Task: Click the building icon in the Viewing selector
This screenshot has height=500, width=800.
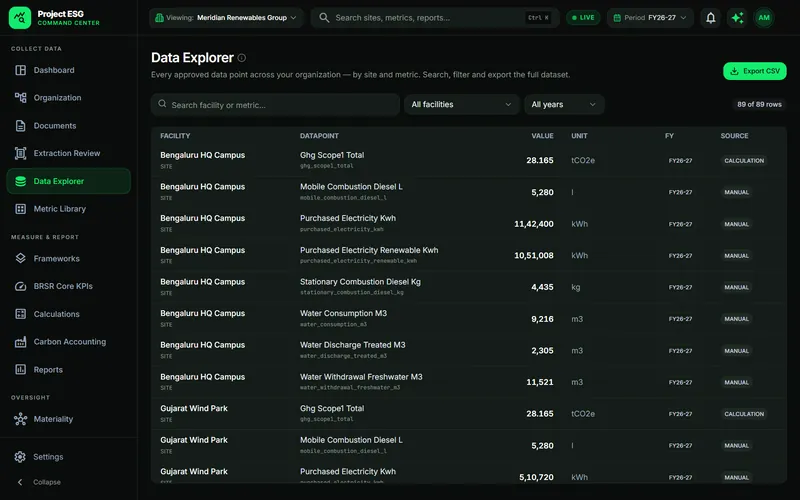Action: click(x=159, y=18)
